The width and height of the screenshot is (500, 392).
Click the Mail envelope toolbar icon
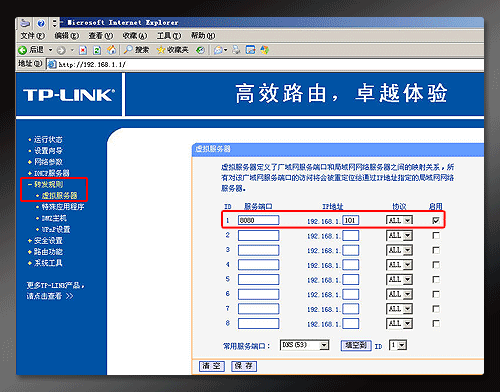[x=218, y=50]
